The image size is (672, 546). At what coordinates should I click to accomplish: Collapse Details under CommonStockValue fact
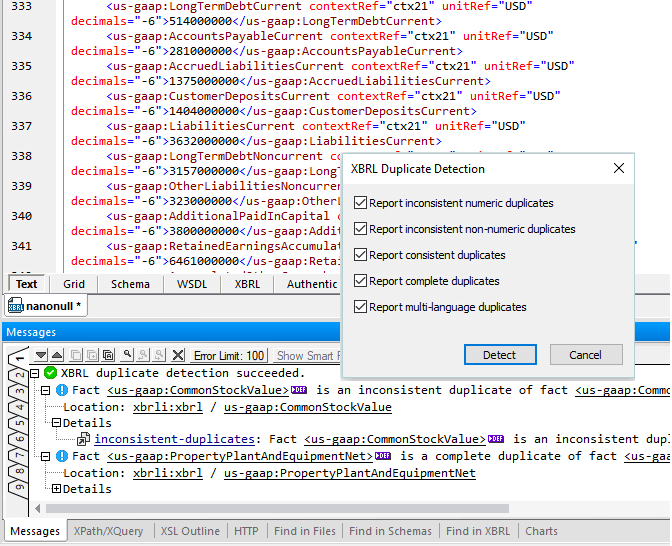[57, 423]
